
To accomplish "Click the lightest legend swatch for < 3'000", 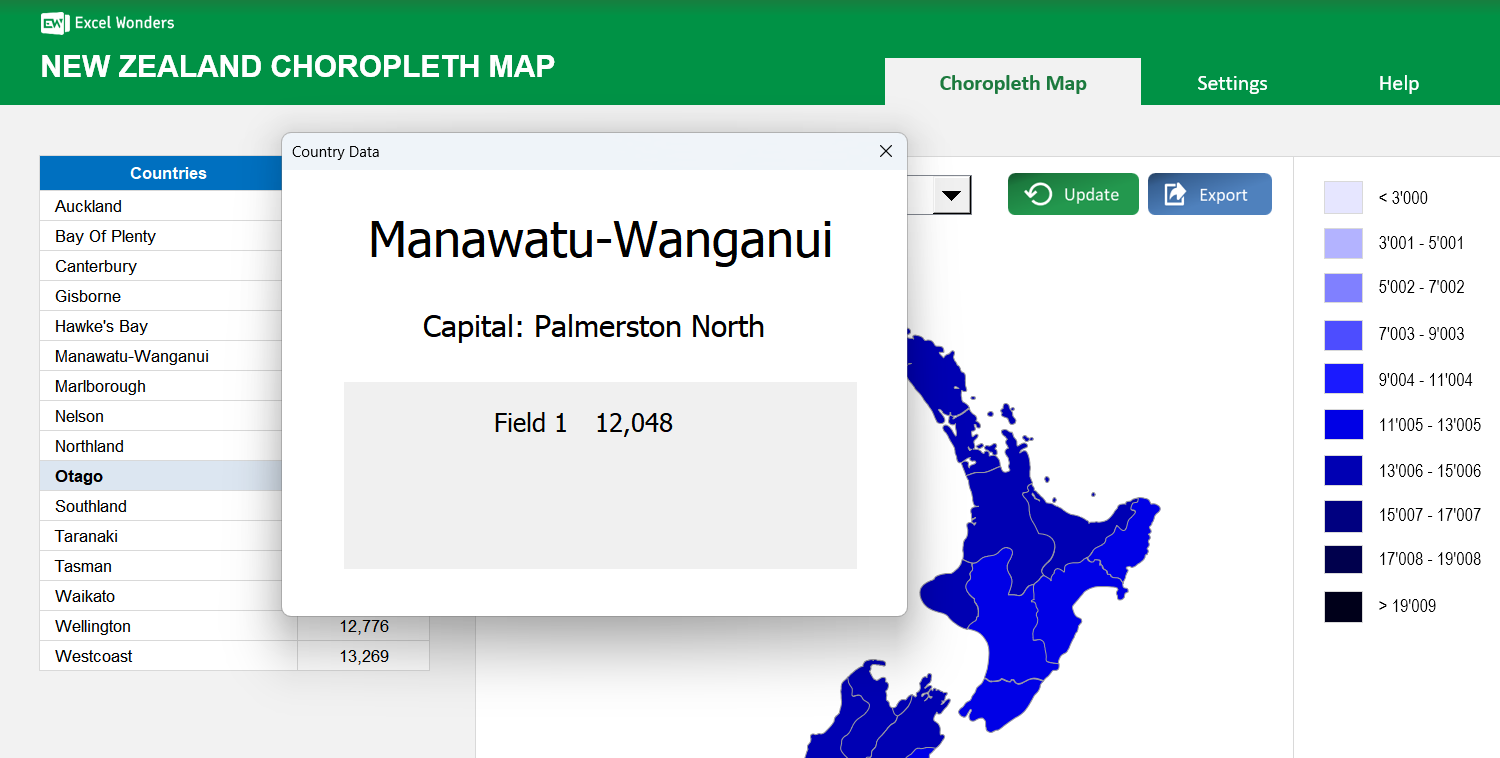I will pos(1343,197).
